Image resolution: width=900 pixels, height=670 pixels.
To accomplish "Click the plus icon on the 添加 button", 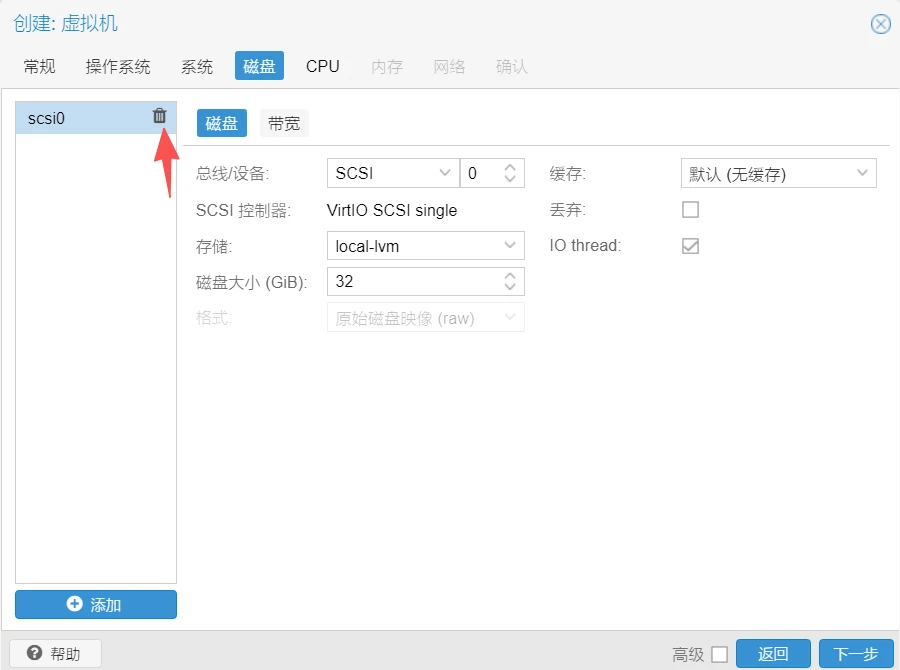I will pyautogui.click(x=75, y=604).
